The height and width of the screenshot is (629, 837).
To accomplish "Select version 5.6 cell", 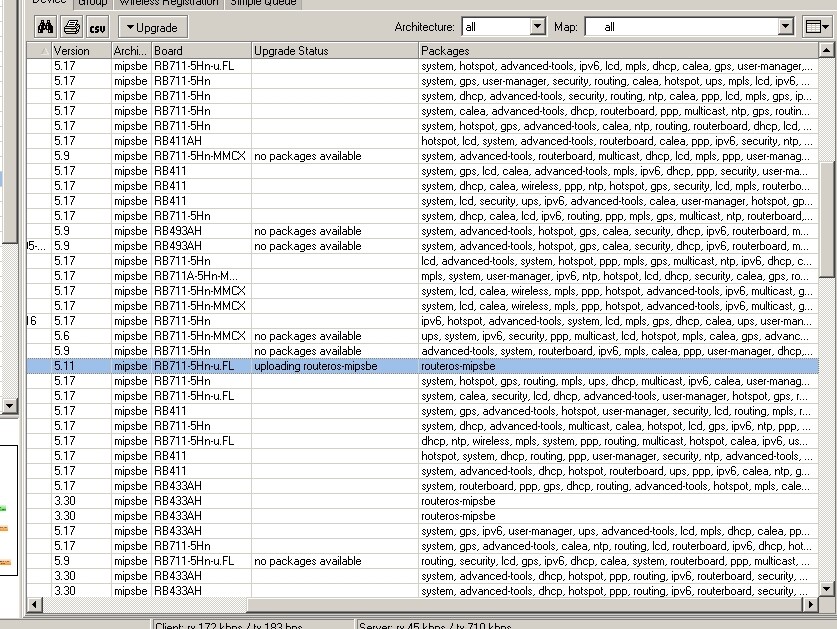I will [81, 336].
